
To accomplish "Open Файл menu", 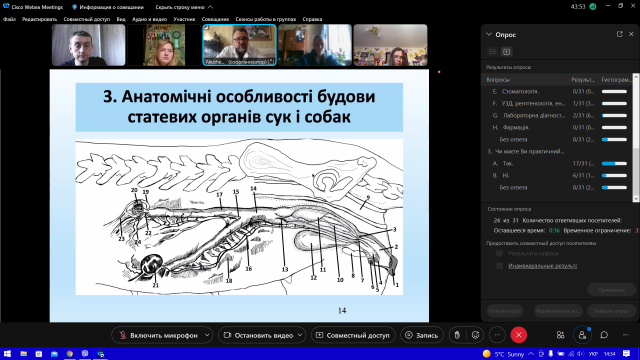I will (9, 19).
